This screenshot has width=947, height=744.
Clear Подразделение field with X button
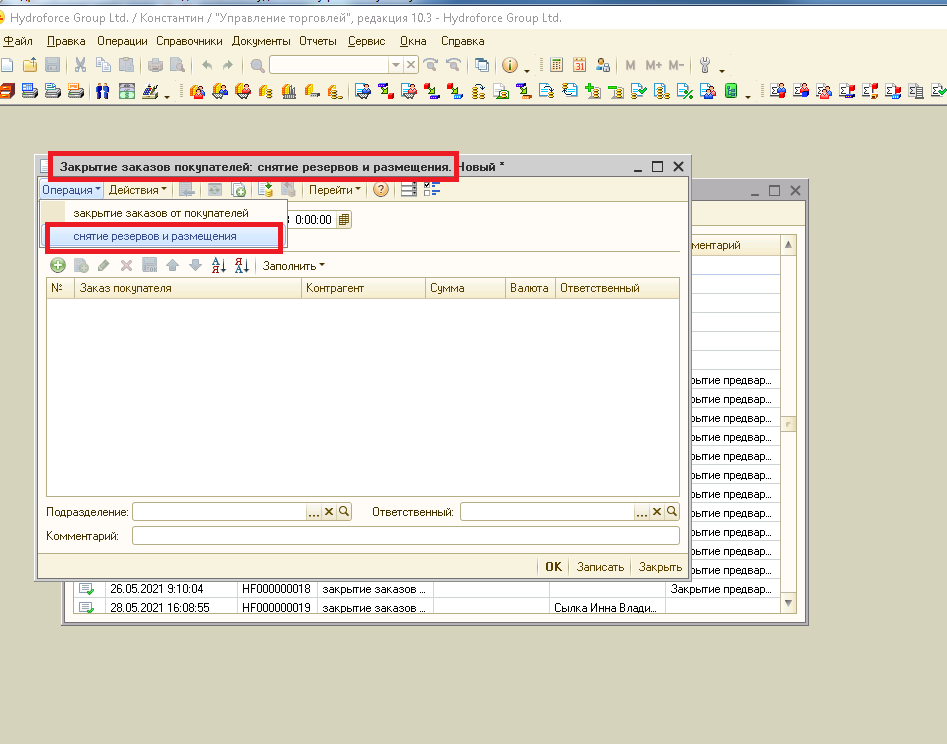(329, 512)
